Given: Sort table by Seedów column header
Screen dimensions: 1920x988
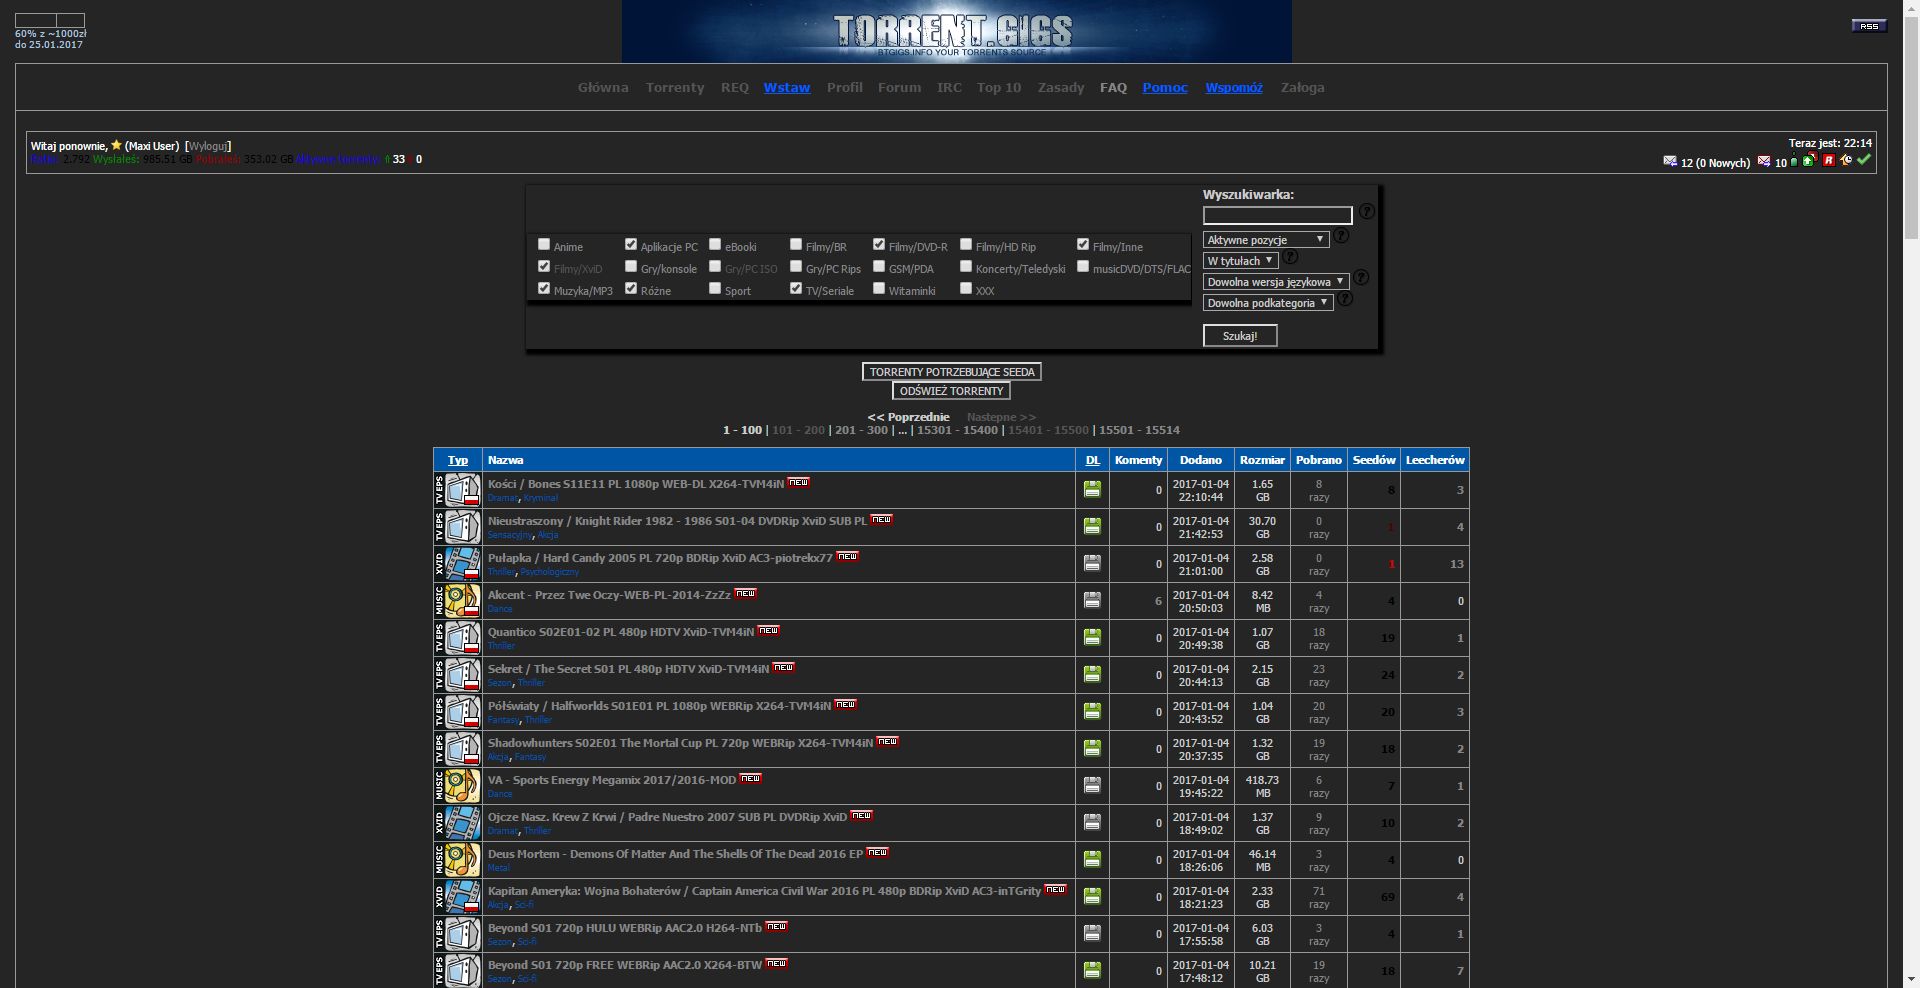Looking at the screenshot, I should pyautogui.click(x=1374, y=460).
